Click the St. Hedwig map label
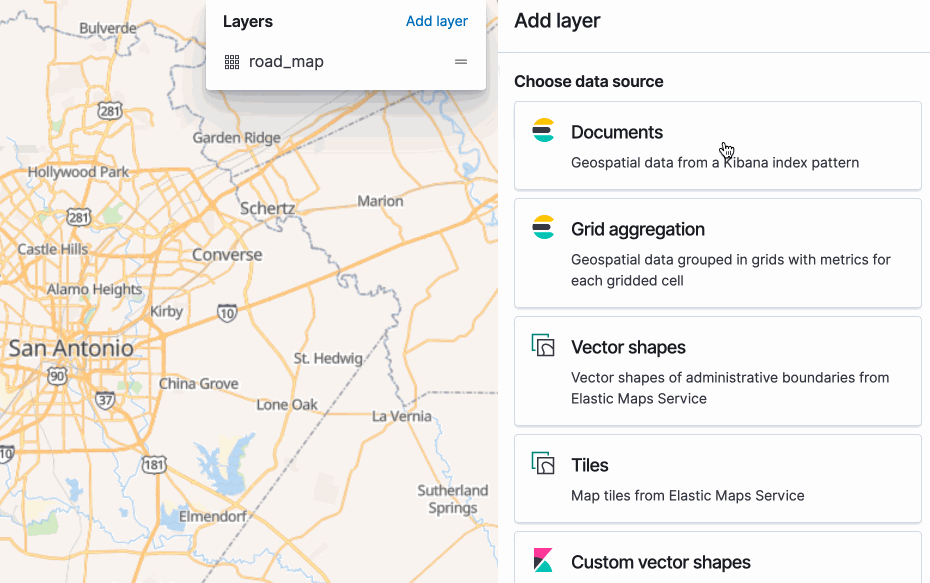The image size is (930, 583). pos(328,358)
